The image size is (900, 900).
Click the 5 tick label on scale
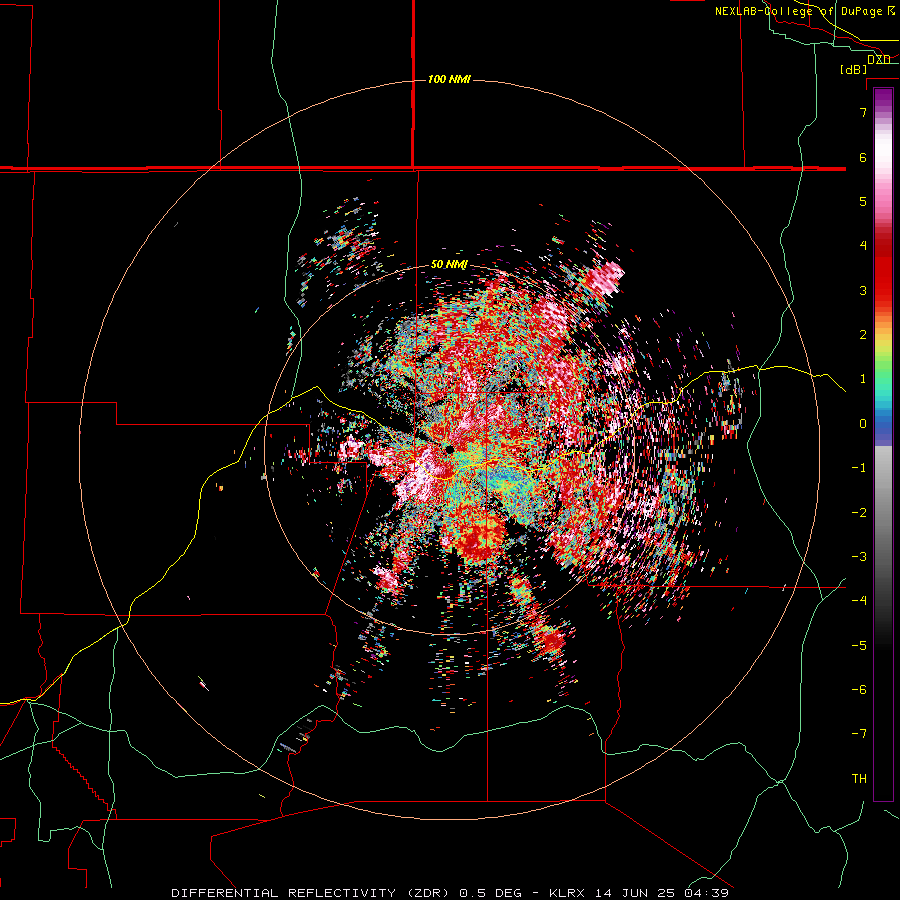(x=863, y=201)
